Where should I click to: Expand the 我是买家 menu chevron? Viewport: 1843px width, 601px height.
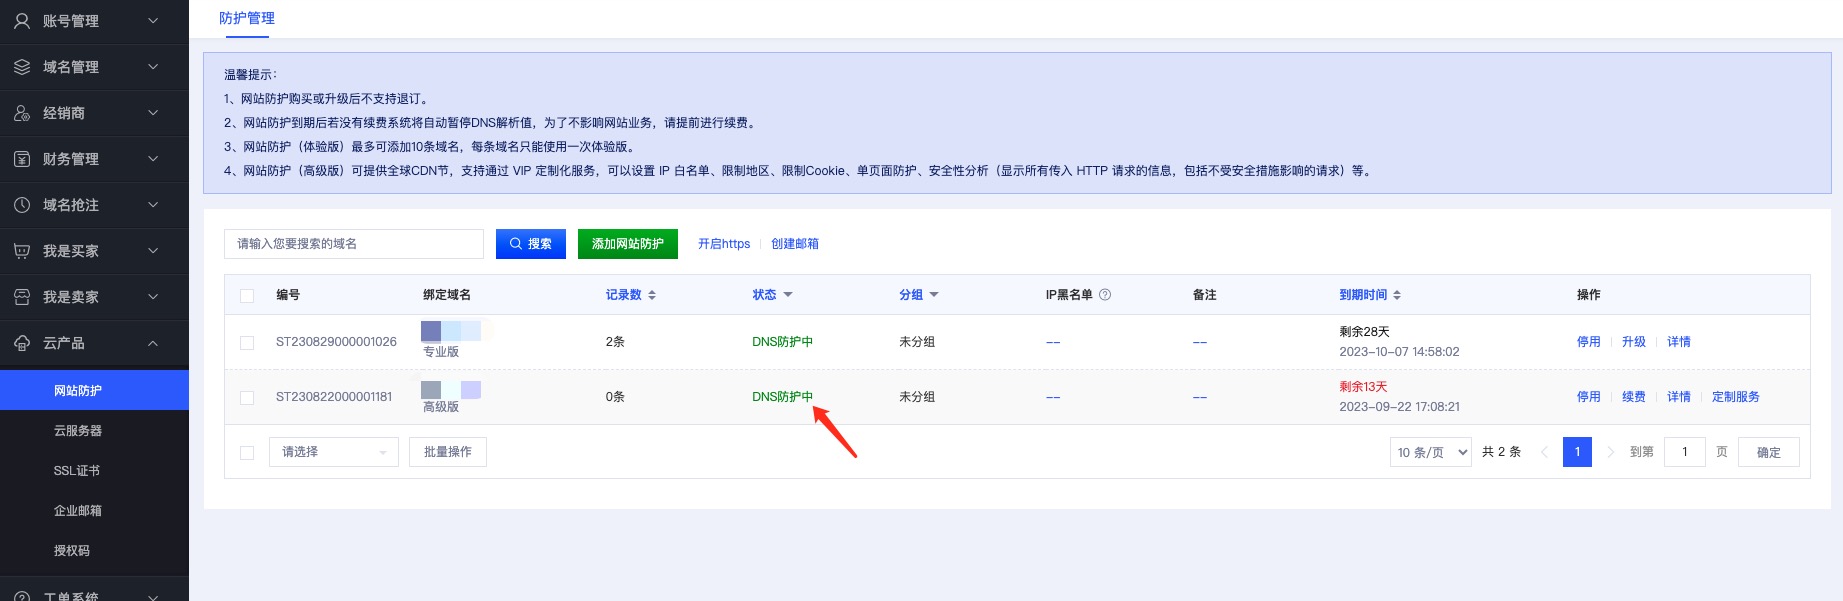(x=153, y=251)
